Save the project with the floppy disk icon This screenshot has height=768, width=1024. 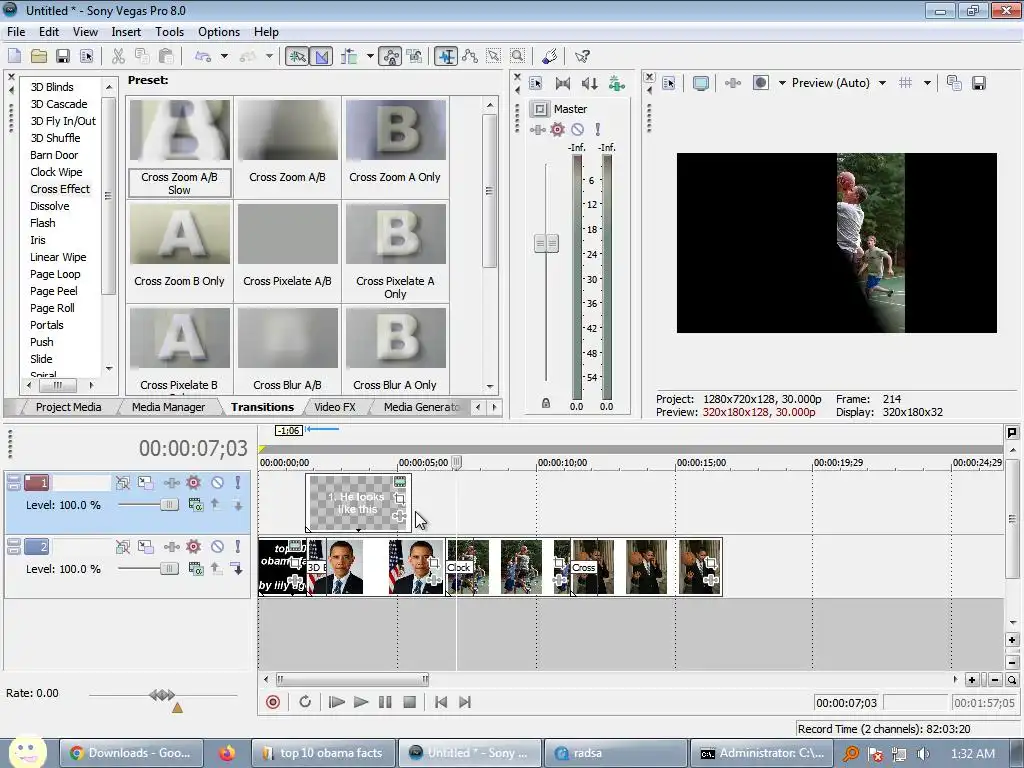click(x=63, y=56)
